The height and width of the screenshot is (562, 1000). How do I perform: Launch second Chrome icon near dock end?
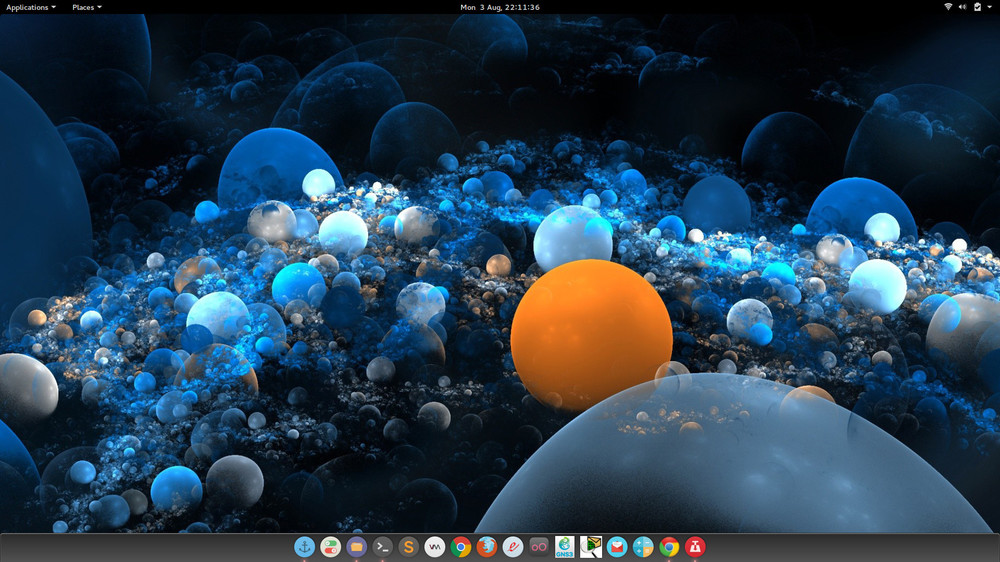click(x=669, y=547)
